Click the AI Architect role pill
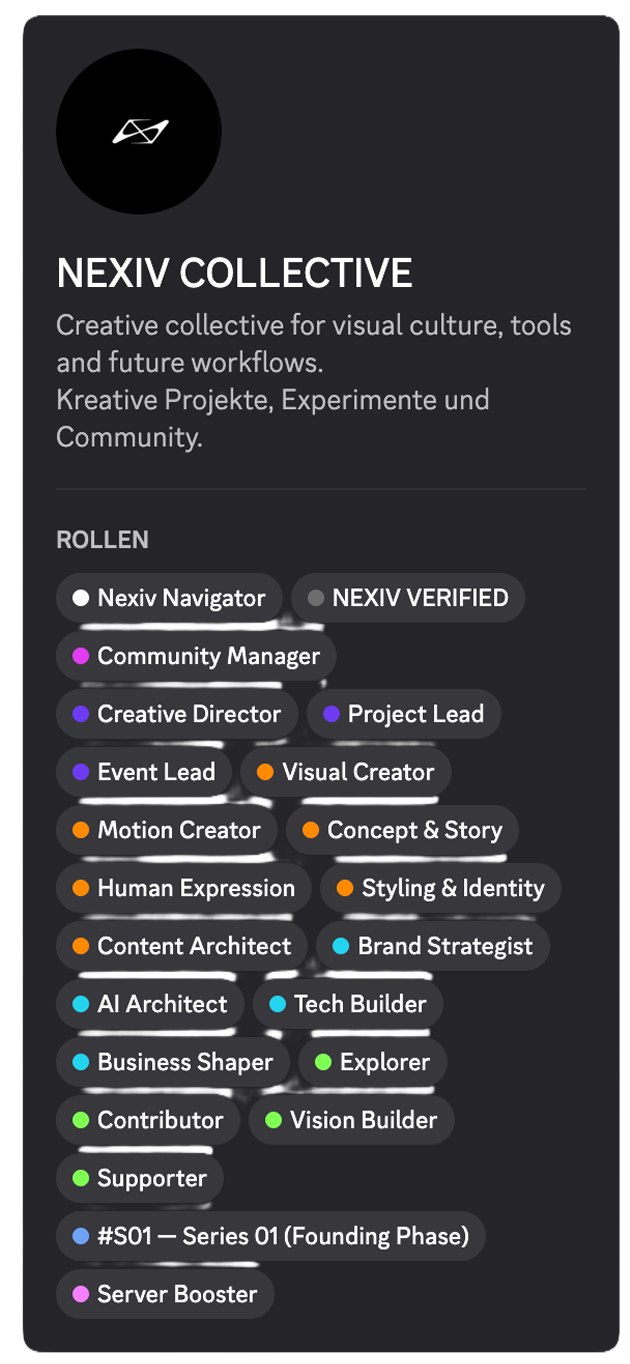The width and height of the screenshot is (630, 1364). [x=150, y=1004]
